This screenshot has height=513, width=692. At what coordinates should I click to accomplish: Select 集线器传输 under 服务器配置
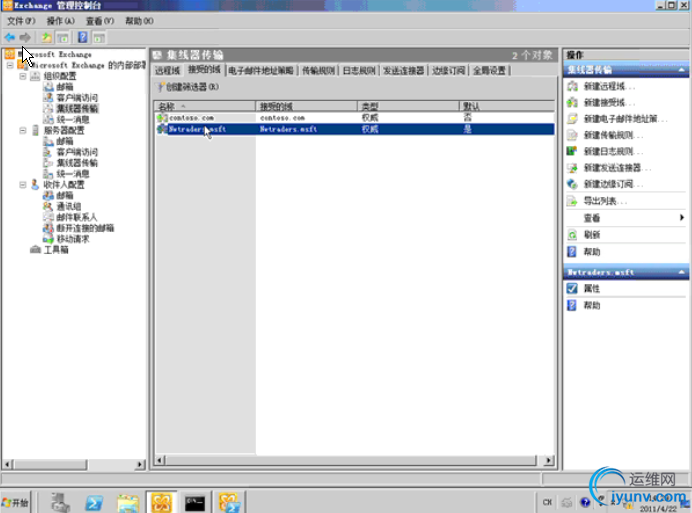coord(77,163)
